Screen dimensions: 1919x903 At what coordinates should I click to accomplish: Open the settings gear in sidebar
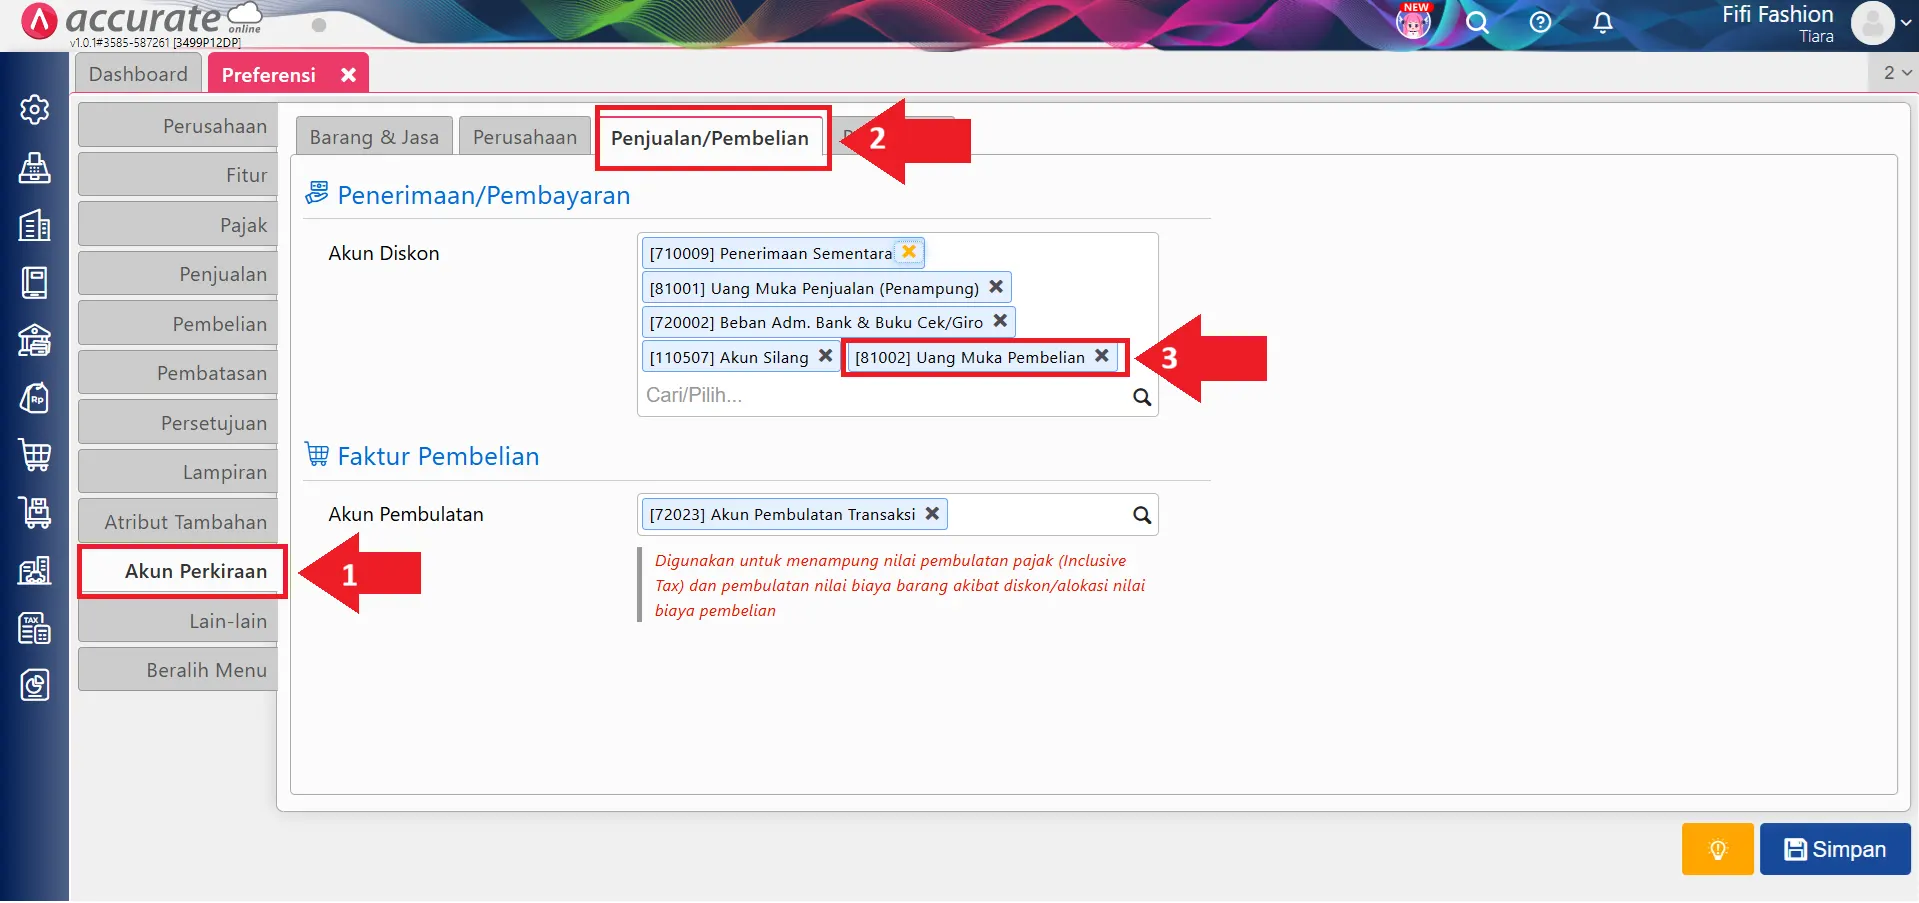35,109
